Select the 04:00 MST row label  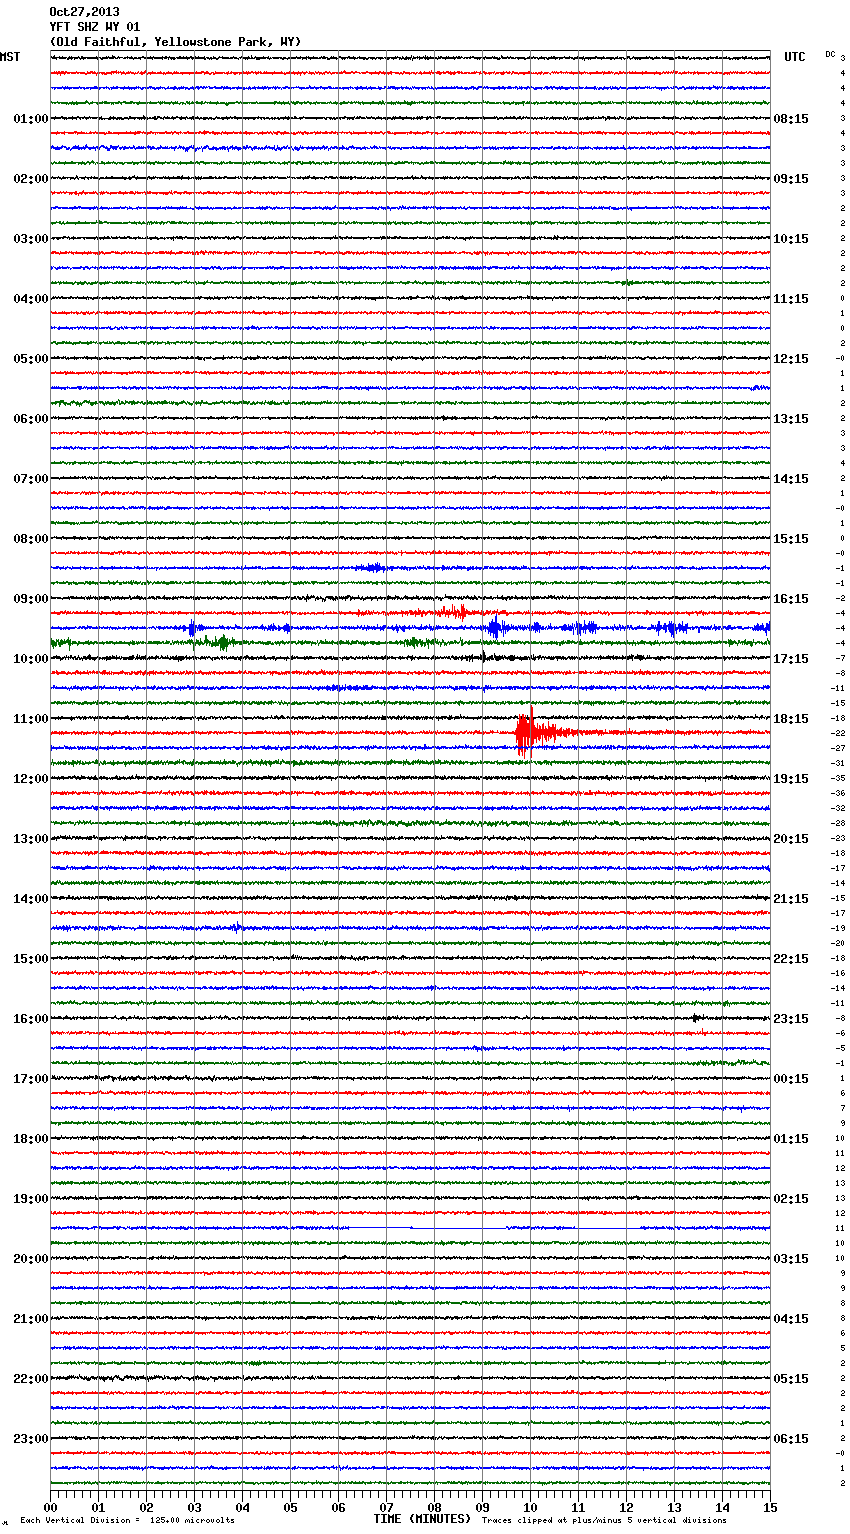point(31,299)
